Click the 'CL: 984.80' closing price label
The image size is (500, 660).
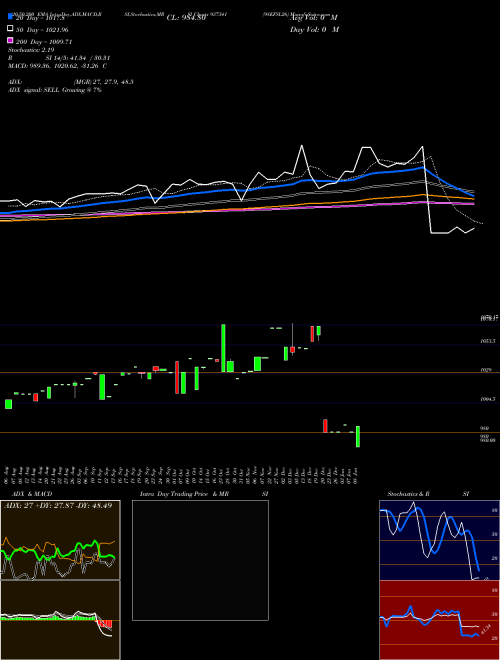pos(186,18)
